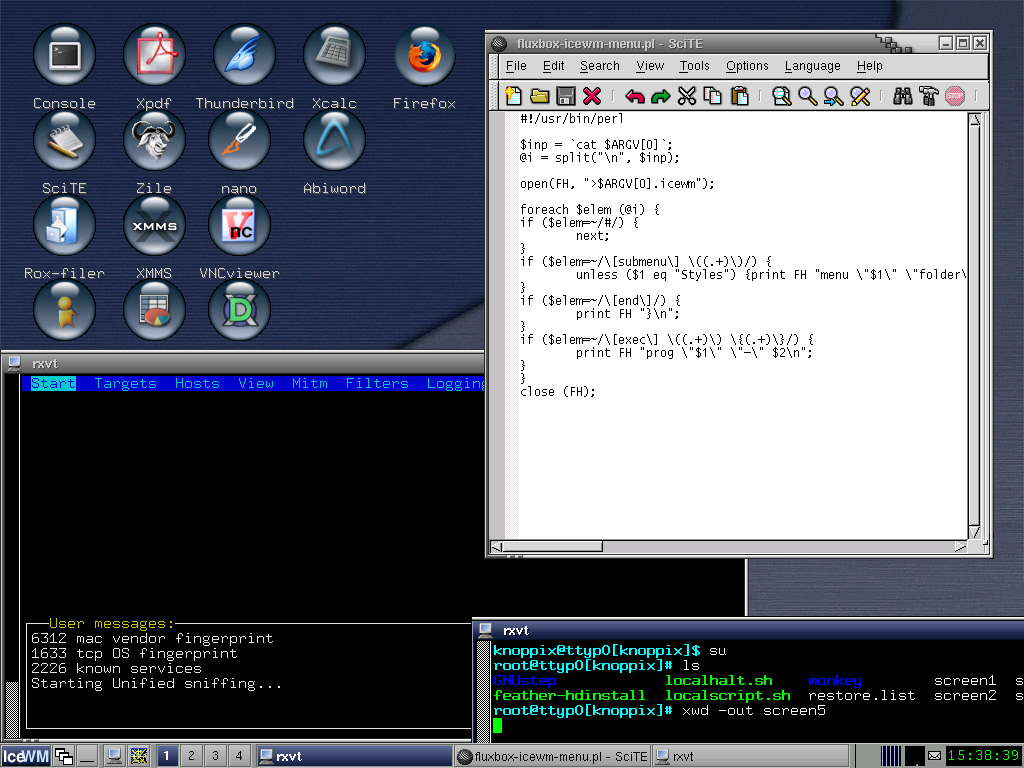Image resolution: width=1024 pixels, height=768 pixels.
Task: Click "localscript.sh" in the root terminal listing
Action: (728, 696)
